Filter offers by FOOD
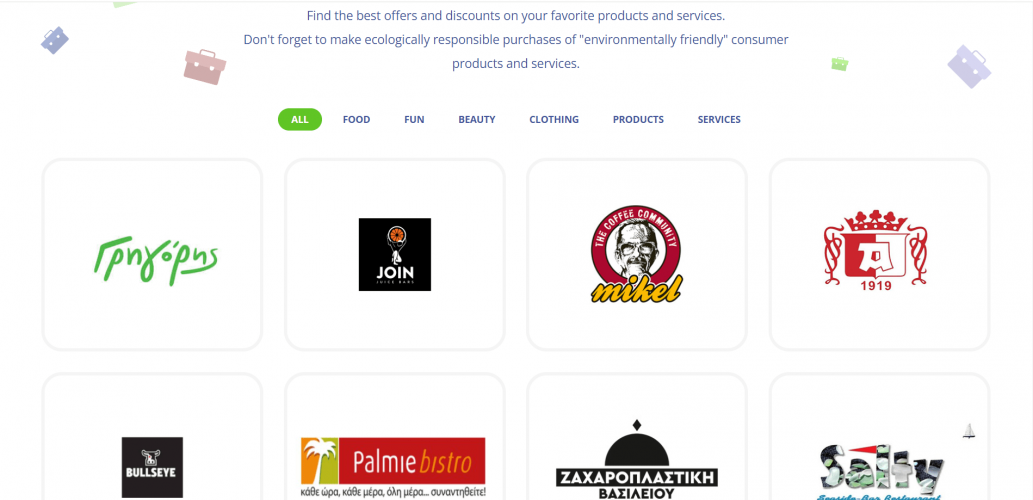The width and height of the screenshot is (1033, 500). [356, 119]
